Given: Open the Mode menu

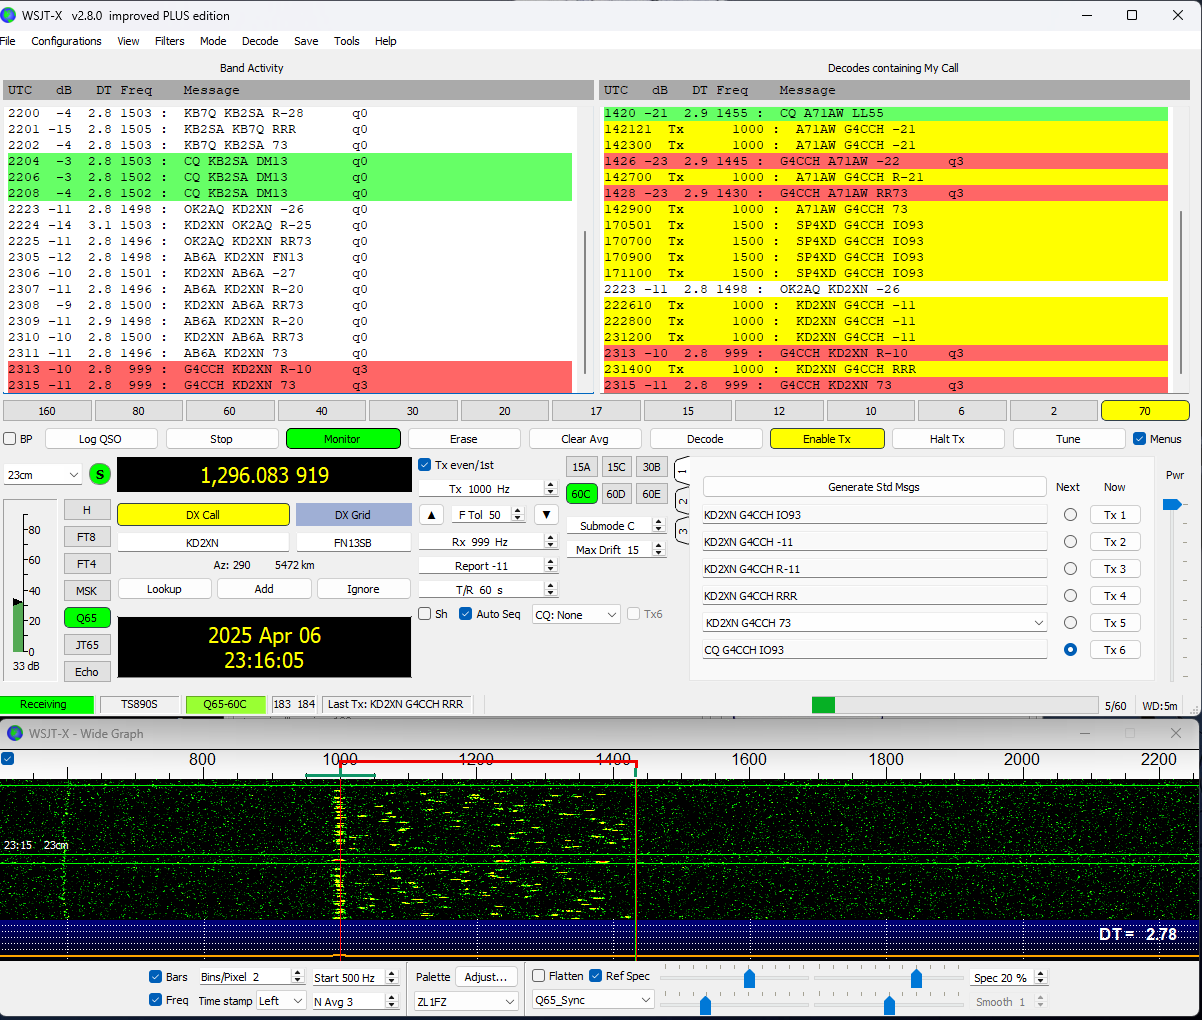Looking at the screenshot, I should coord(213,41).
